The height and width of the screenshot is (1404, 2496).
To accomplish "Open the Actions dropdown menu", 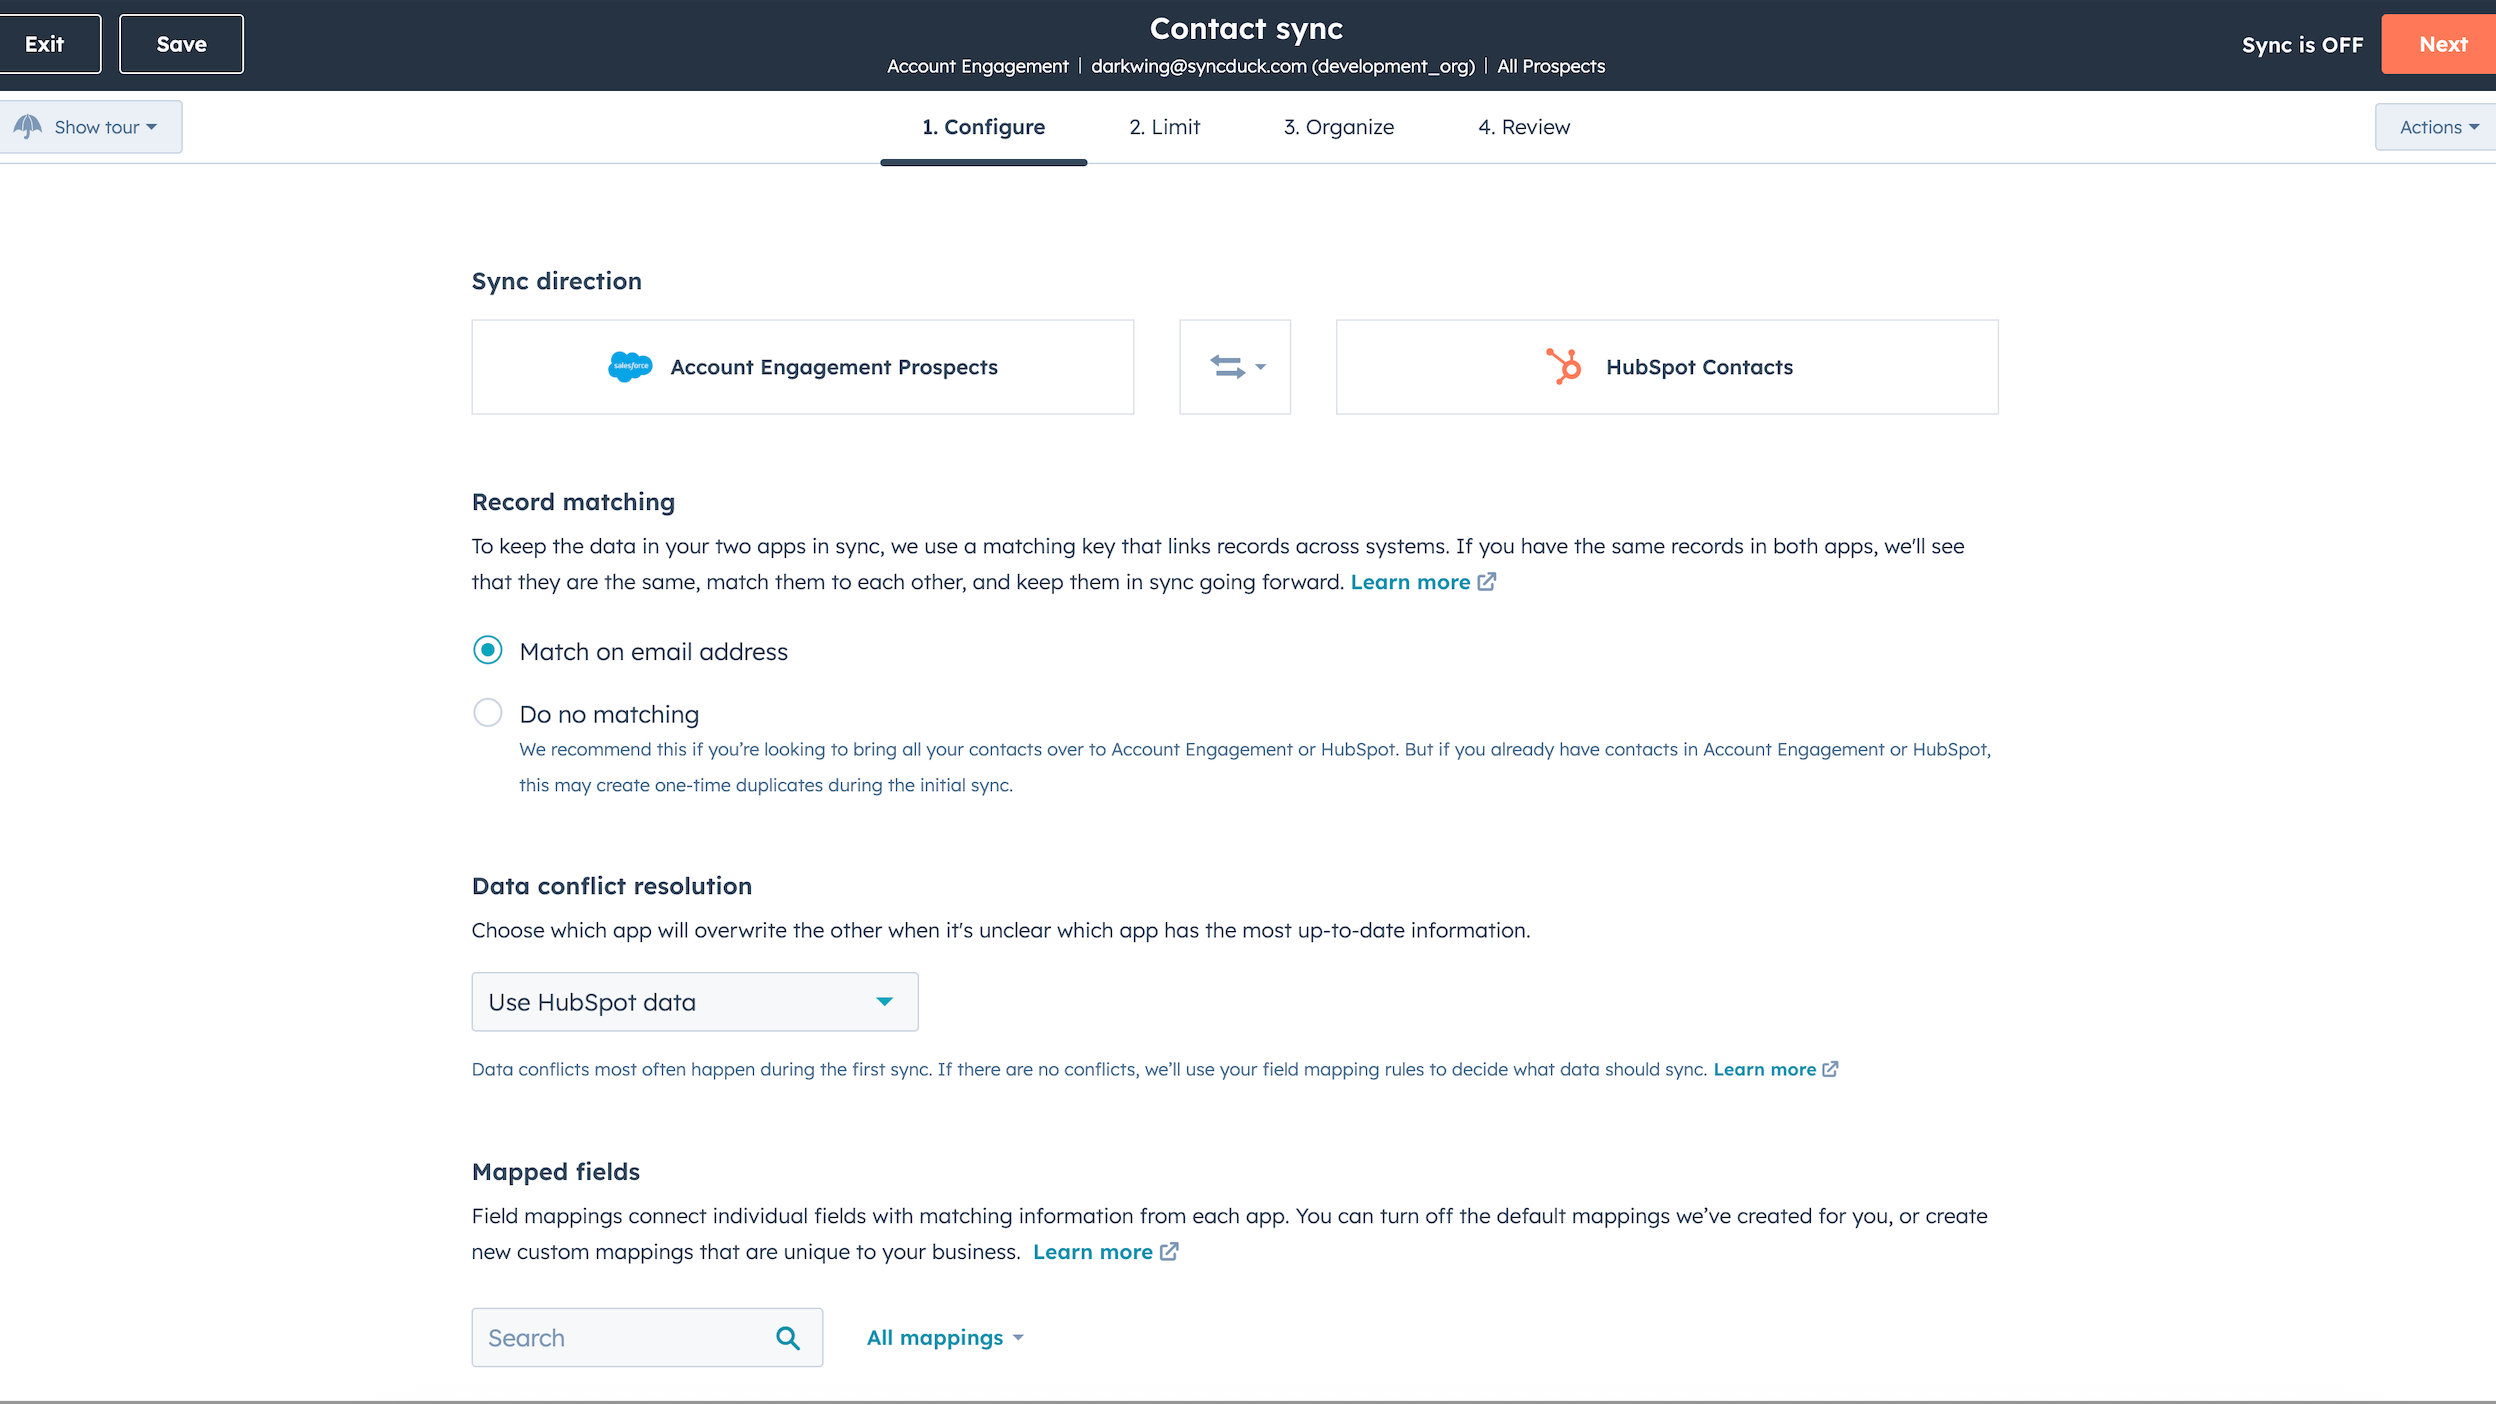I will coord(2438,127).
